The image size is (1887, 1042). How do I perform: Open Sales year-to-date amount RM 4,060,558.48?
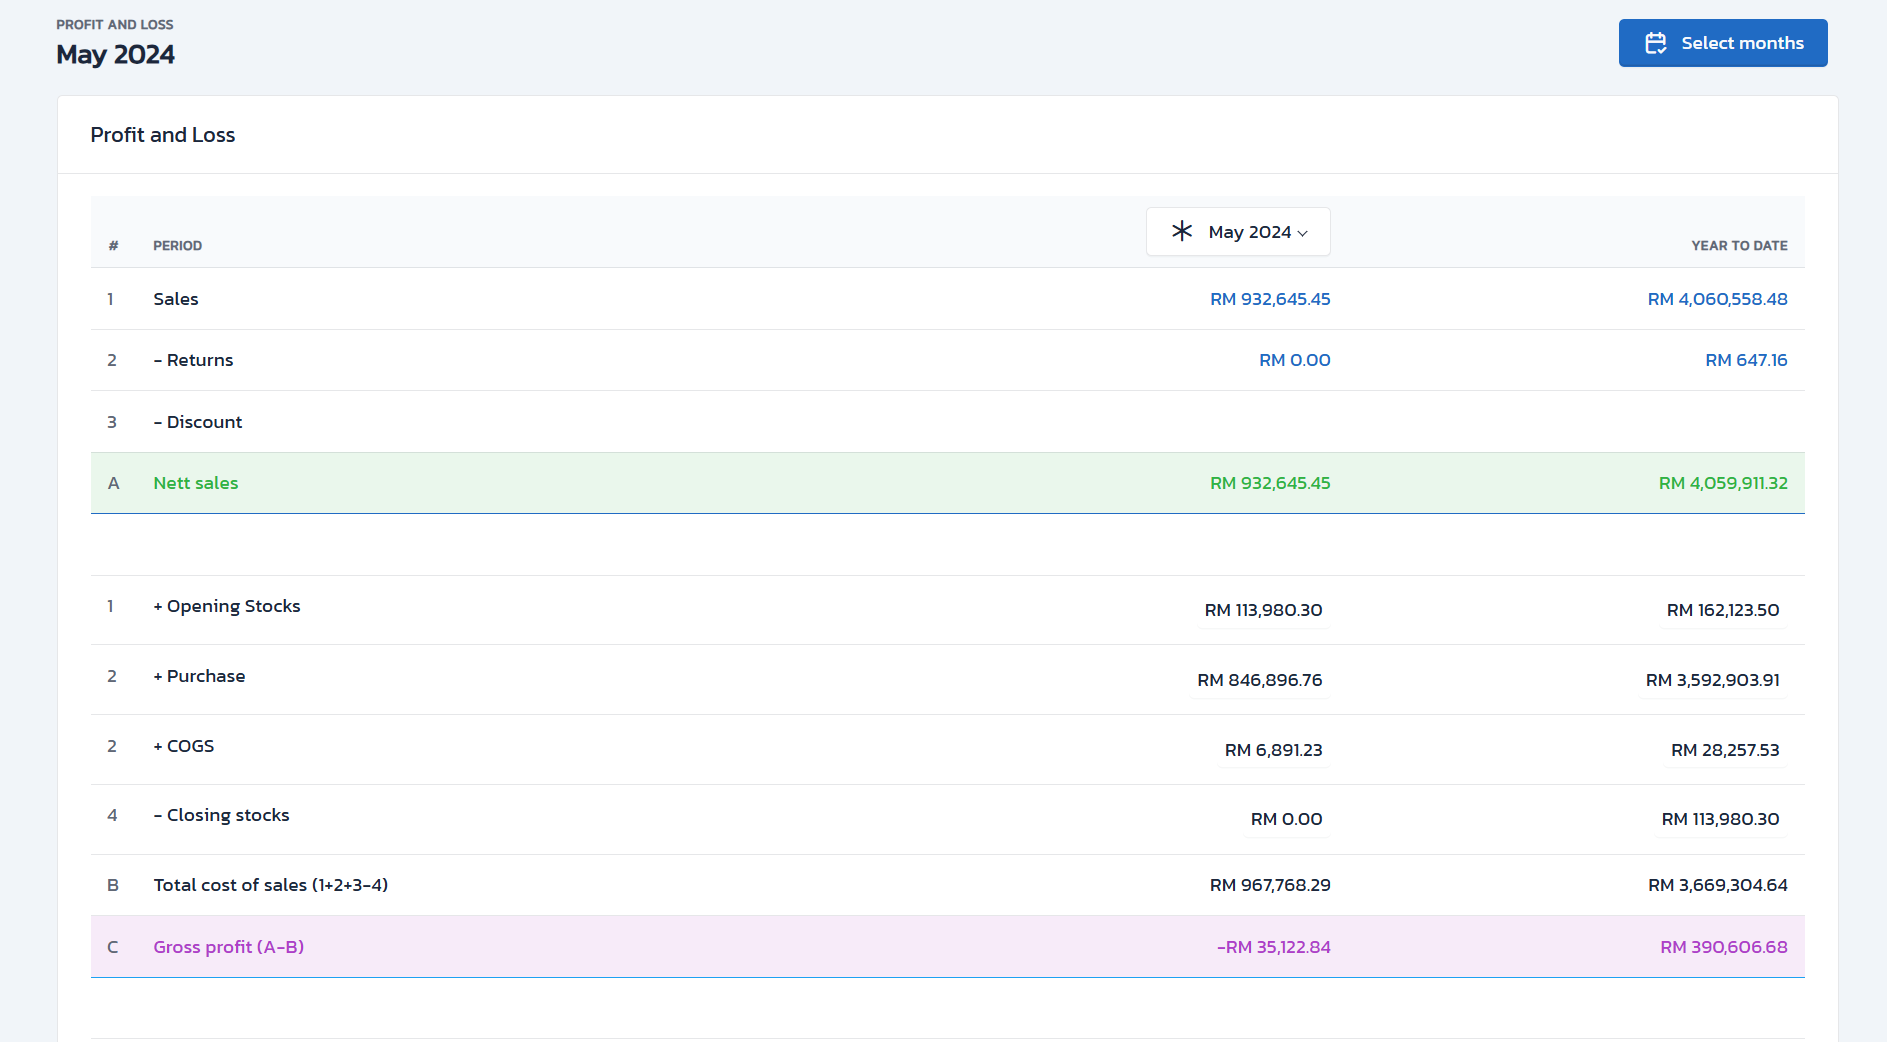point(1716,299)
